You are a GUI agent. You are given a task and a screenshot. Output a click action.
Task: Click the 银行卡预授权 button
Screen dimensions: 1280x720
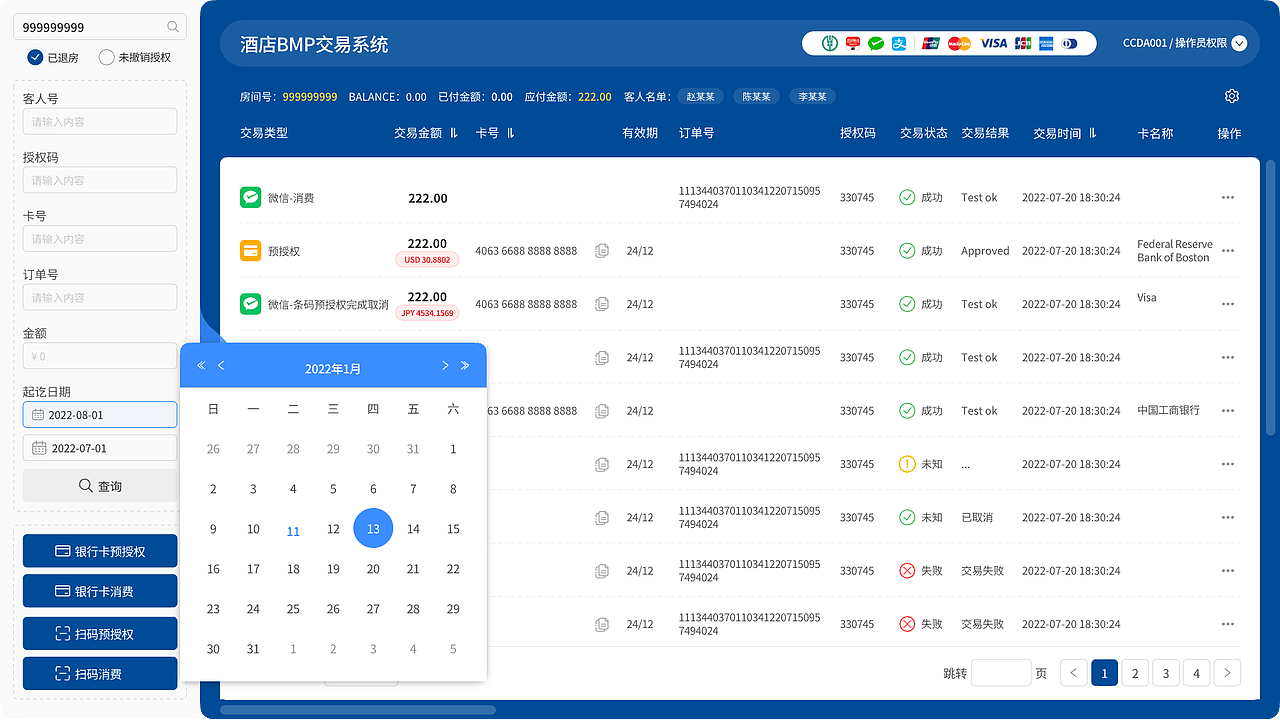tap(100, 551)
